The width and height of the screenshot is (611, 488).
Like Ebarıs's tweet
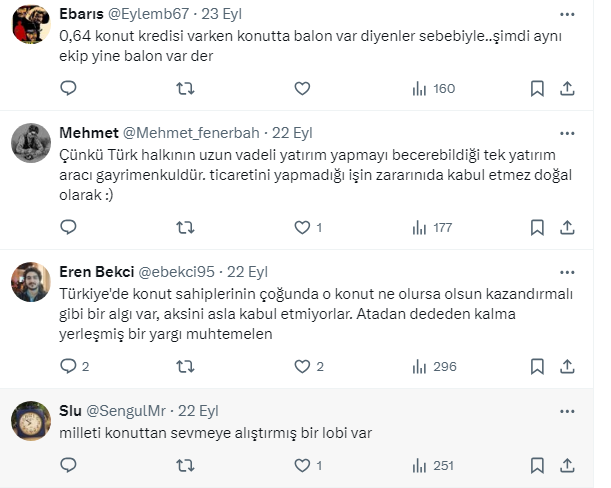303,88
